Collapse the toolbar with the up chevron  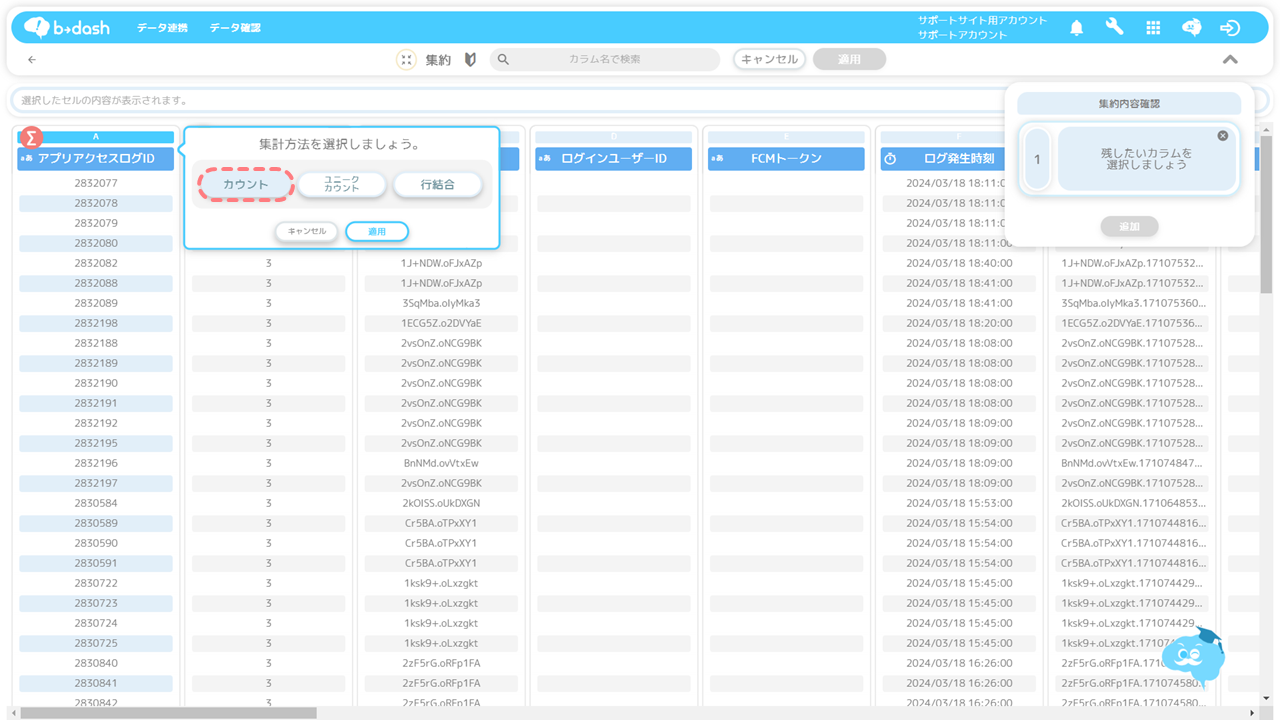(1230, 60)
